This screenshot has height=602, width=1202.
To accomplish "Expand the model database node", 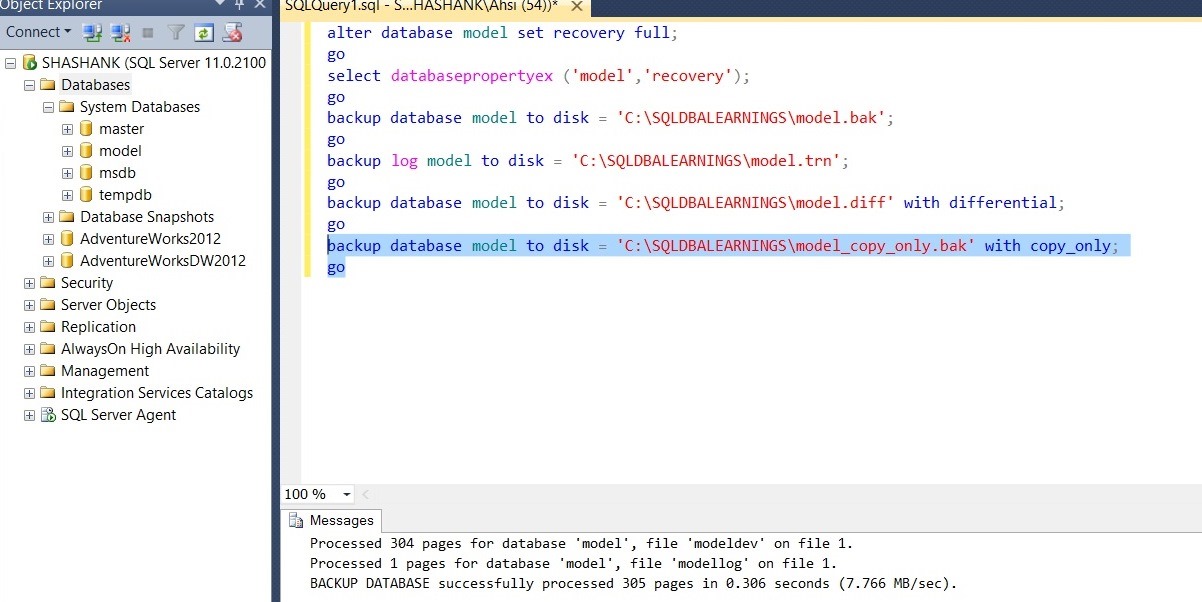I will pos(67,151).
